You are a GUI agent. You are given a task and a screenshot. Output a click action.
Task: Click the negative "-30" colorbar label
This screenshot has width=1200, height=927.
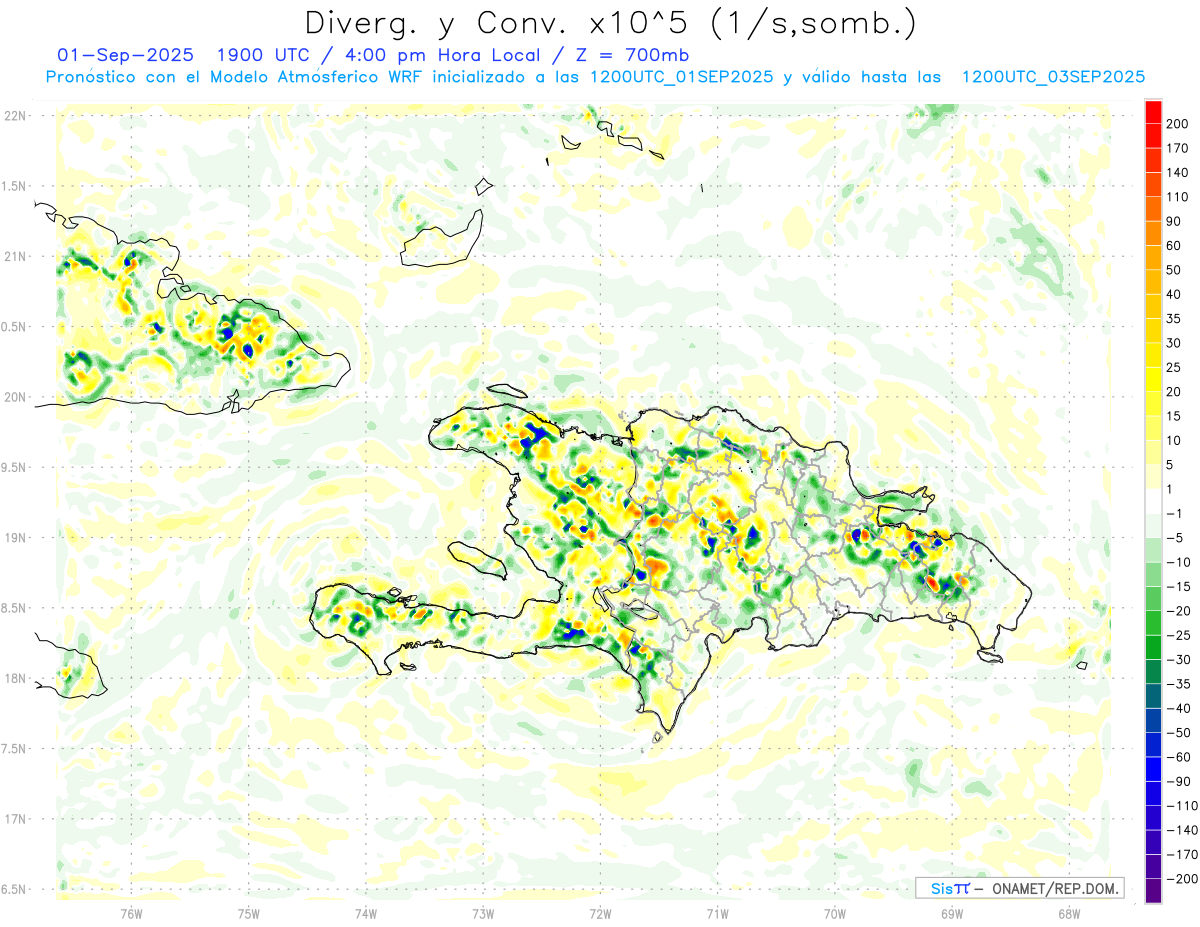pos(1180,660)
